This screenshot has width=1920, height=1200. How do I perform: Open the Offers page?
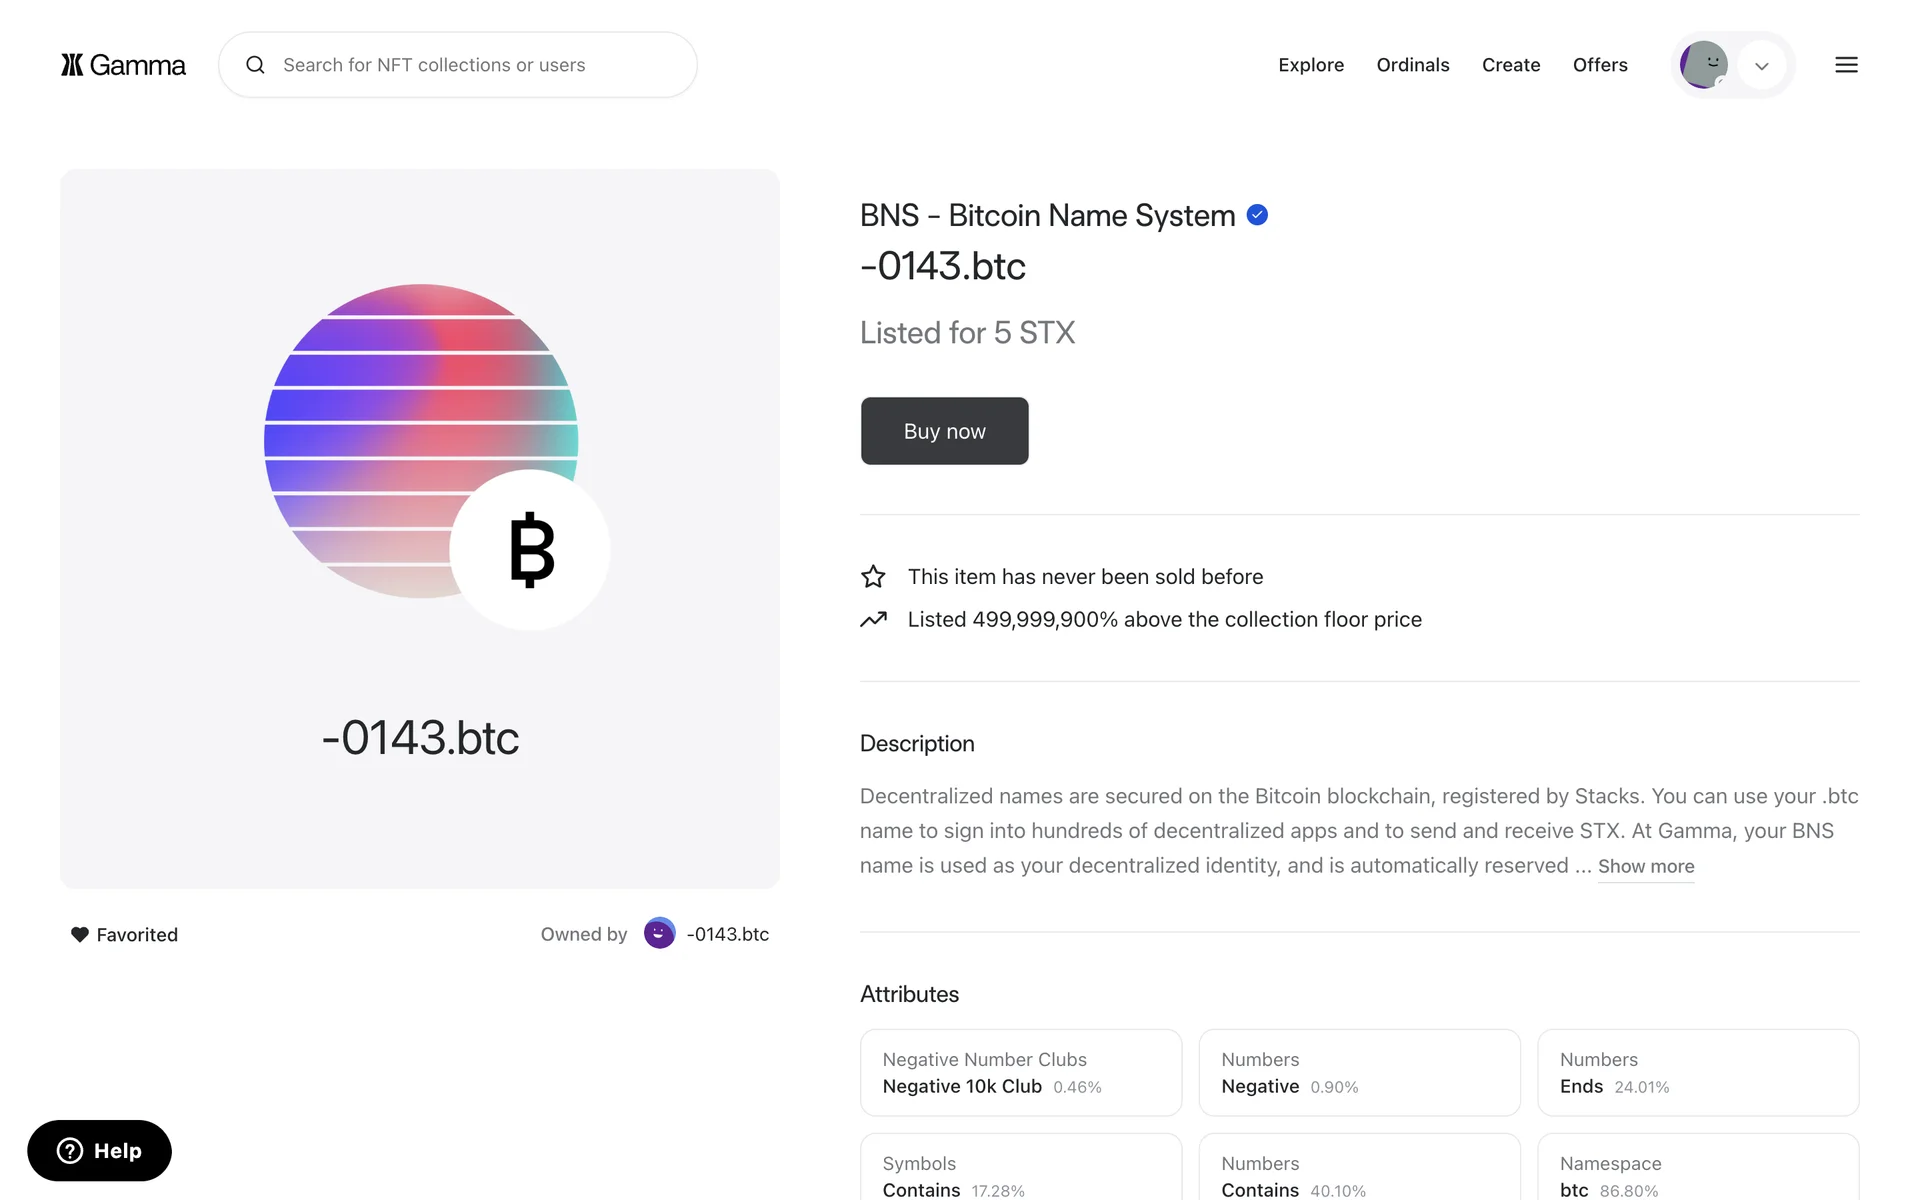[1599, 65]
